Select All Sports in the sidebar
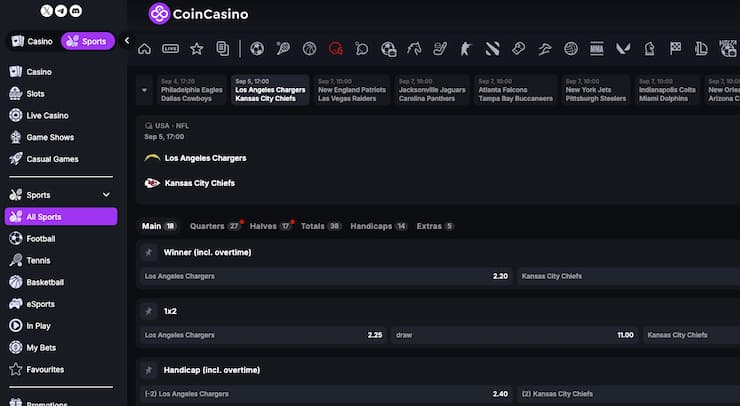The width and height of the screenshot is (740, 406). pos(61,217)
